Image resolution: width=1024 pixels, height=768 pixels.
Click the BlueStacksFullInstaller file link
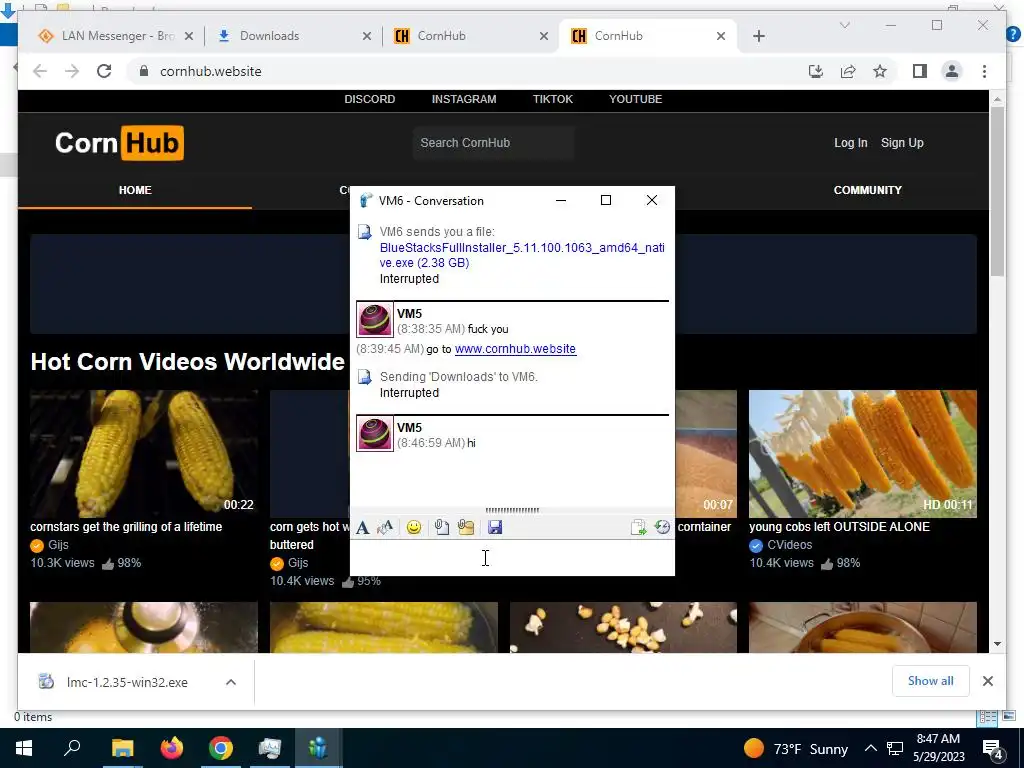(x=522, y=255)
